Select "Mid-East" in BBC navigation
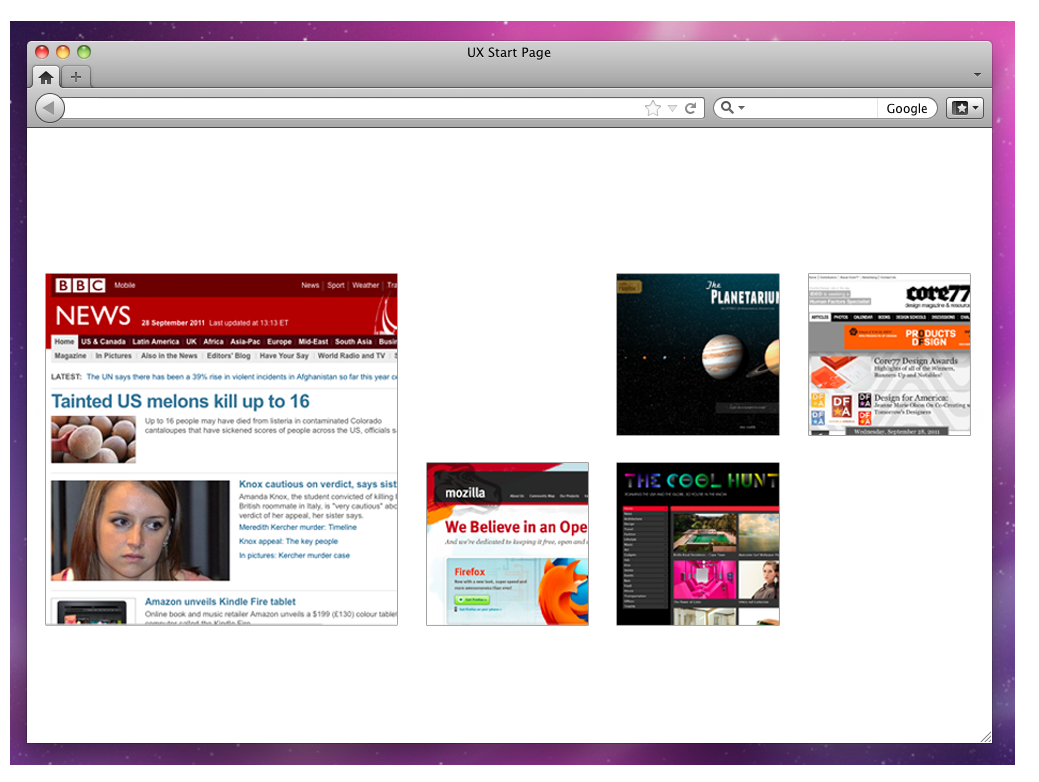The image size is (1039, 782). 313,342
